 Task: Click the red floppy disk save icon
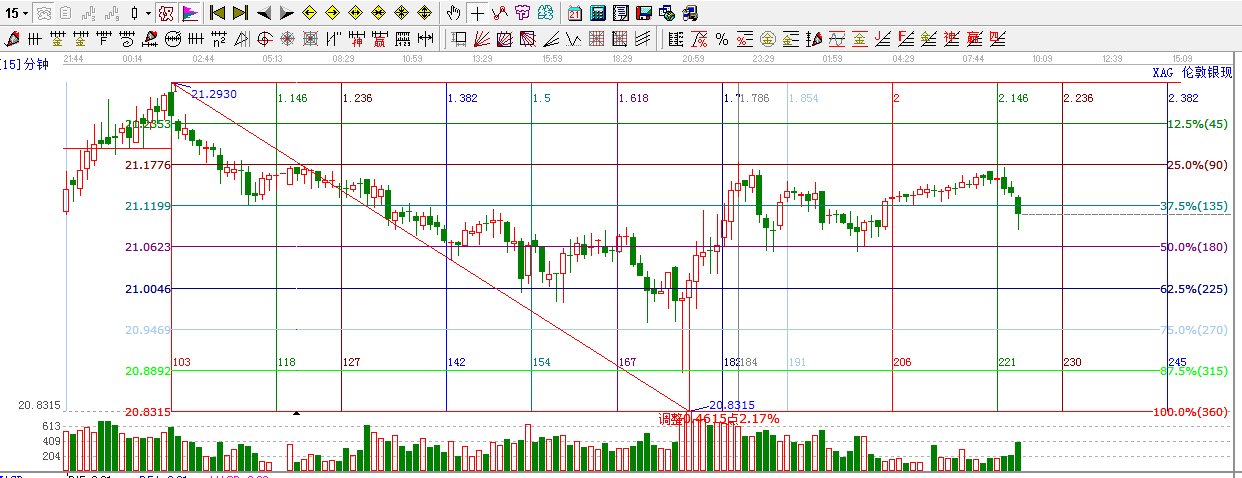(644, 13)
